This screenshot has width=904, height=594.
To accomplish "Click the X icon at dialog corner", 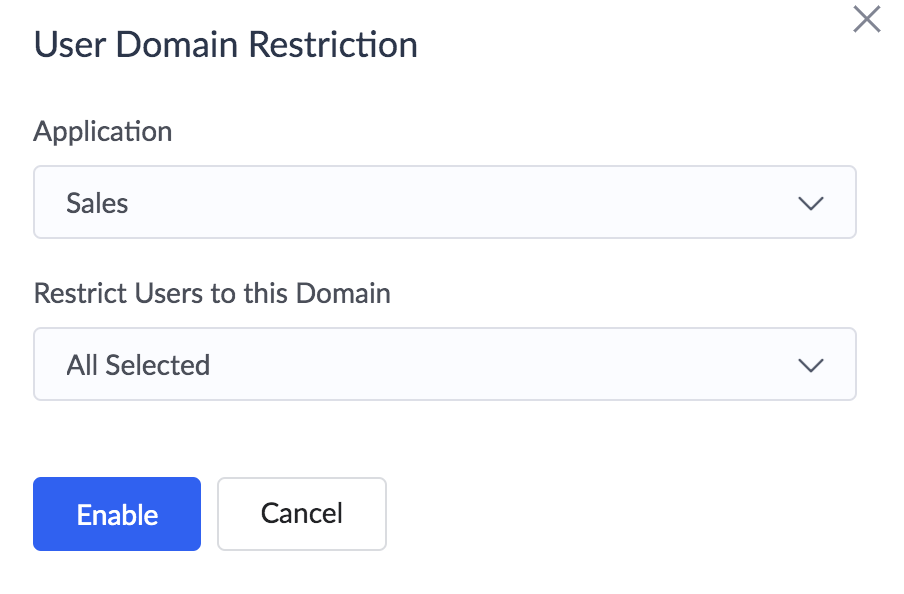I will pyautogui.click(x=867, y=19).
